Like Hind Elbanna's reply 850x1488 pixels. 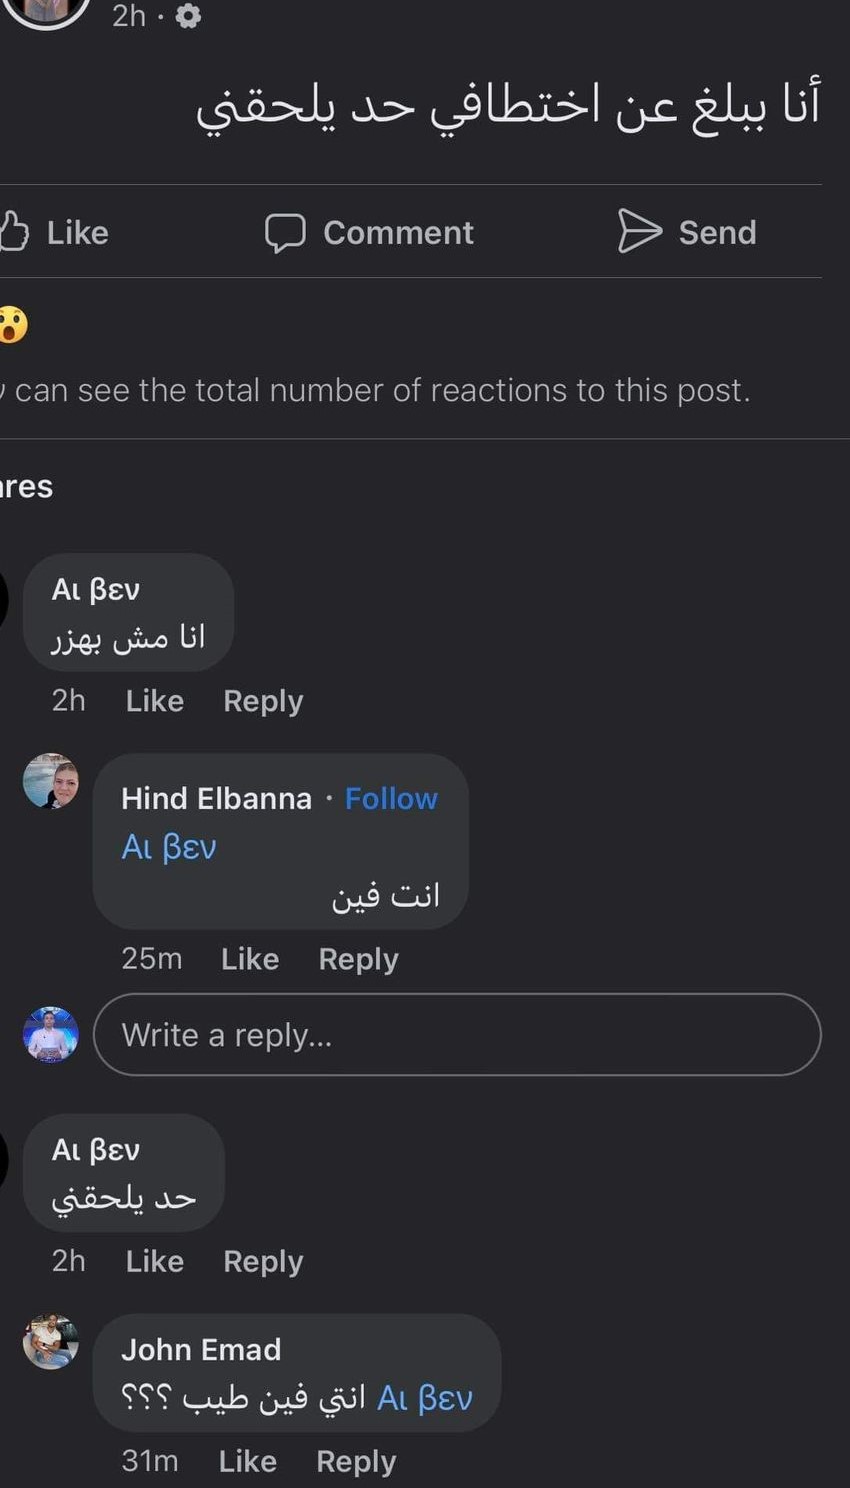point(250,959)
